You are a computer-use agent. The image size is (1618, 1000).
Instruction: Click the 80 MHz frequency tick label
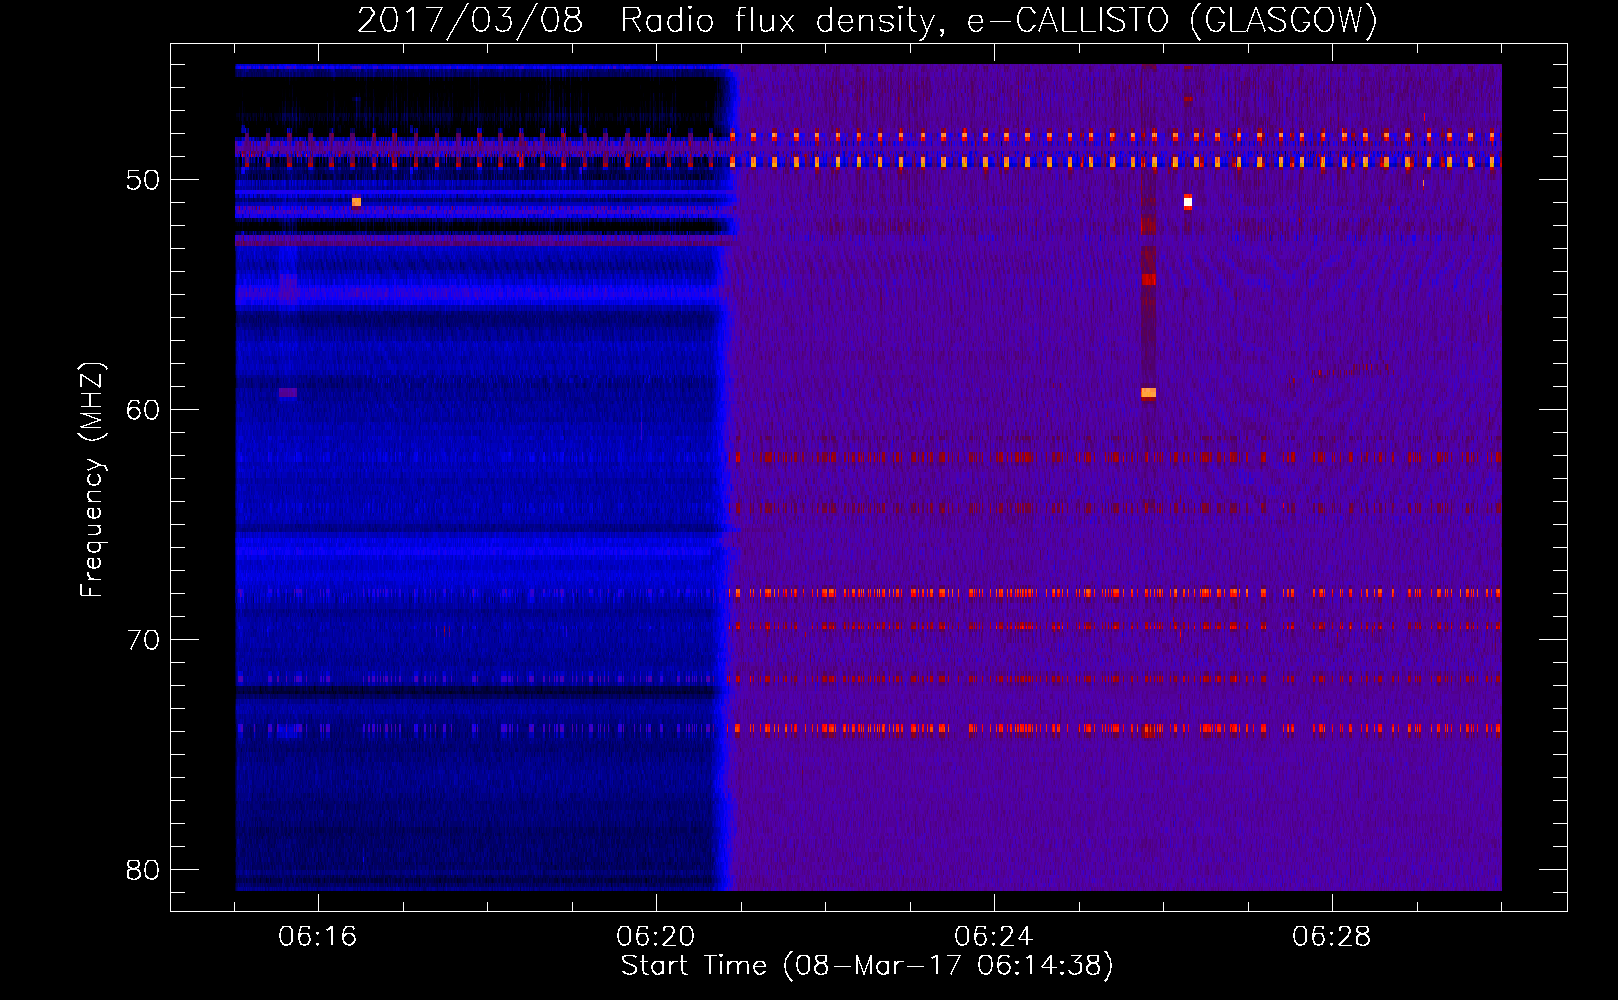[x=143, y=870]
